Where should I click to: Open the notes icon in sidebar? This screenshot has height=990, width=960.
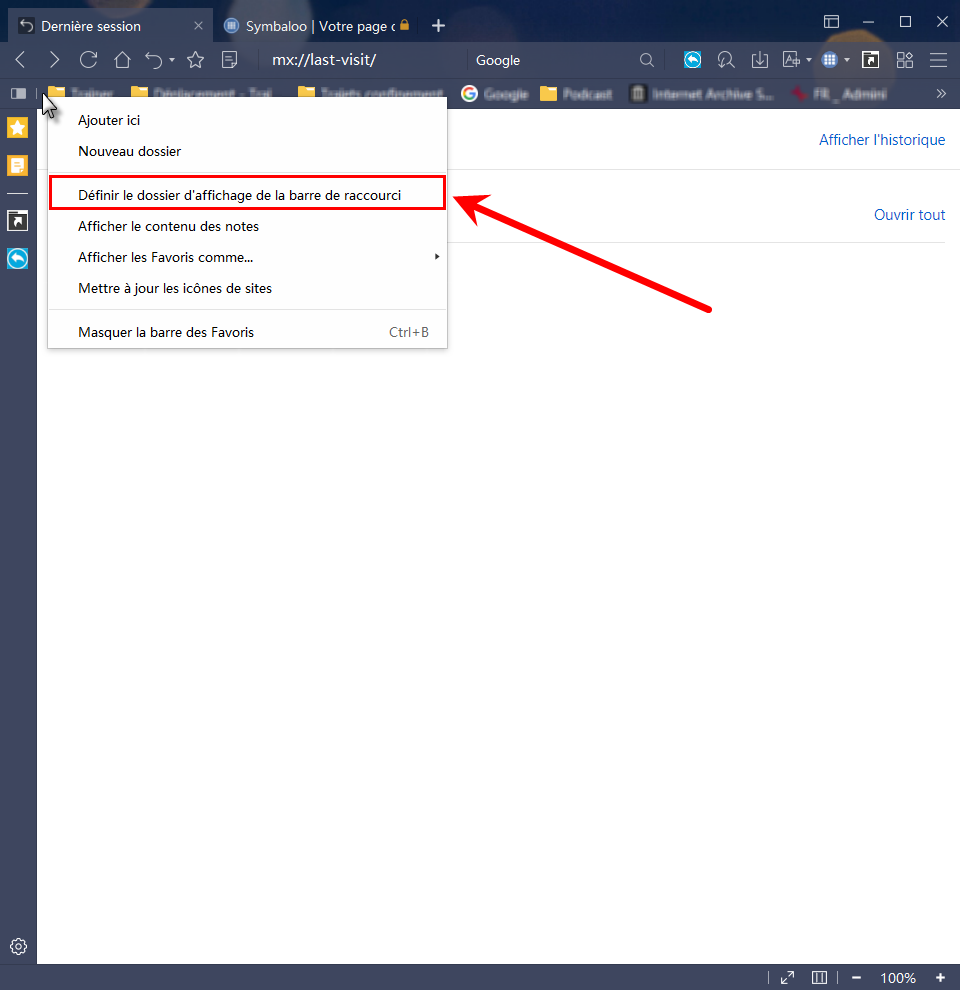tap(18, 166)
